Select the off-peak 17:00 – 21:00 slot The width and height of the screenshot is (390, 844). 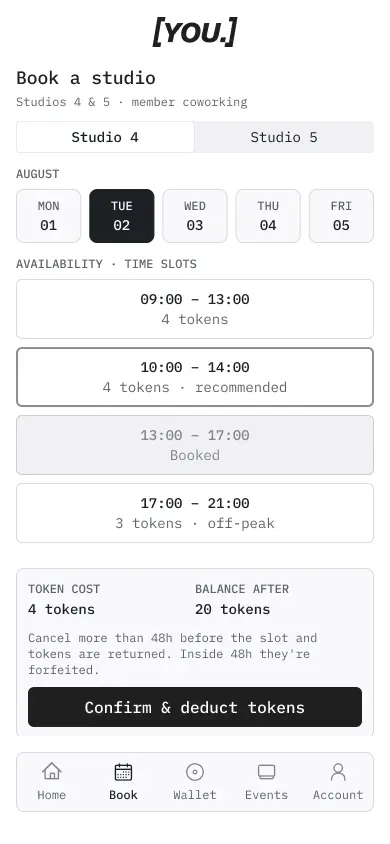click(195, 513)
